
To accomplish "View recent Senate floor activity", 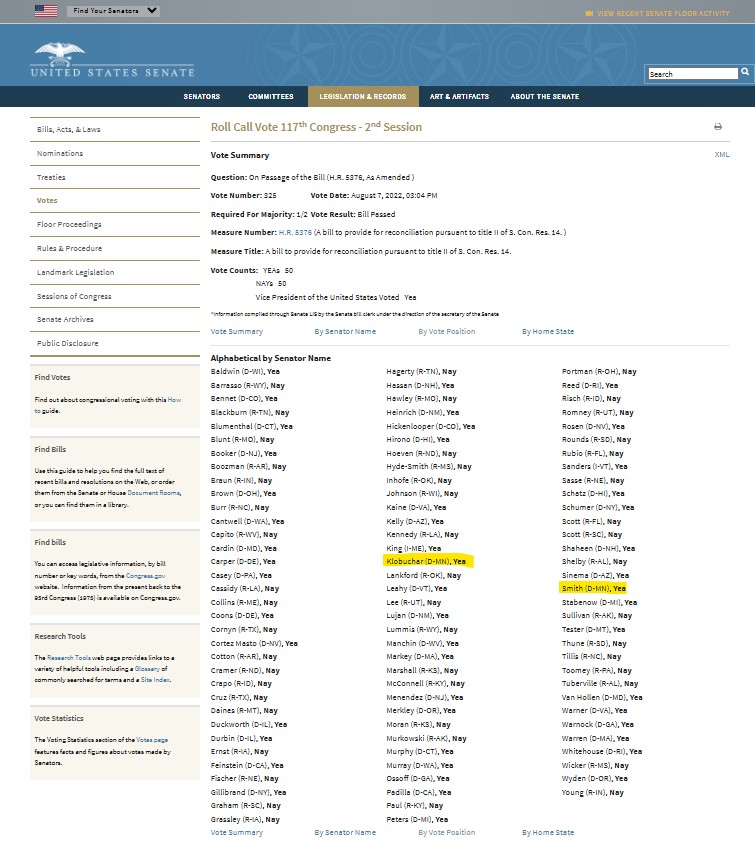I will (671, 13).
